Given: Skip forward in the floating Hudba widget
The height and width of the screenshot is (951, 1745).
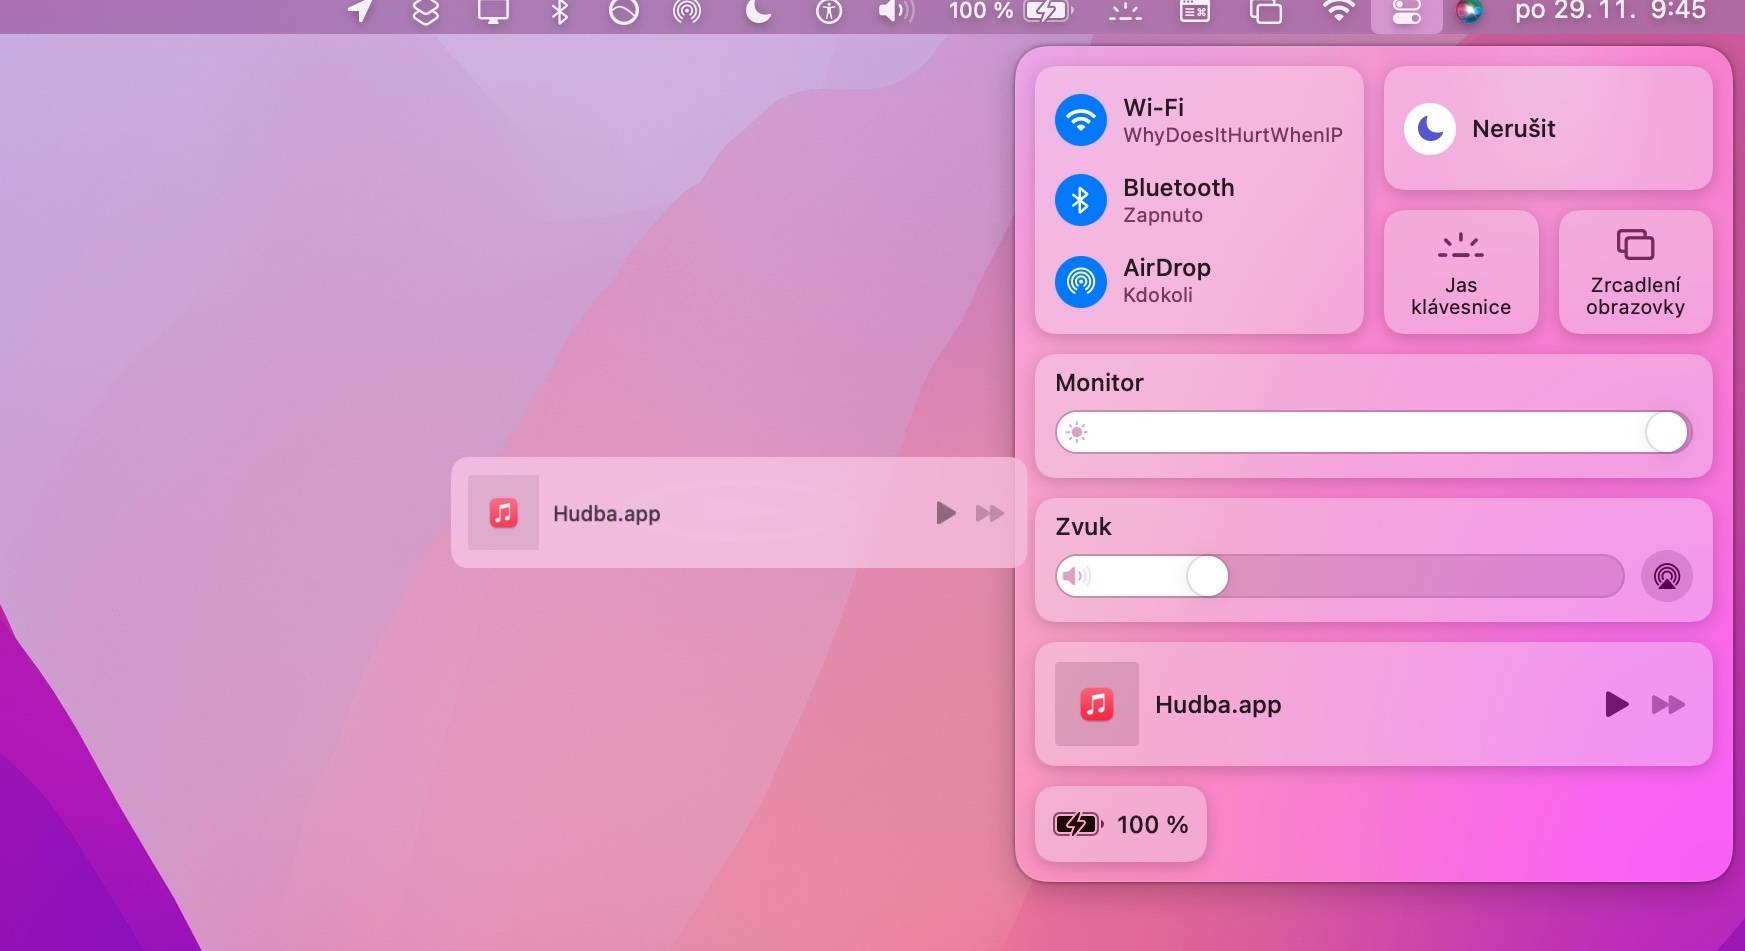Looking at the screenshot, I should pos(990,513).
